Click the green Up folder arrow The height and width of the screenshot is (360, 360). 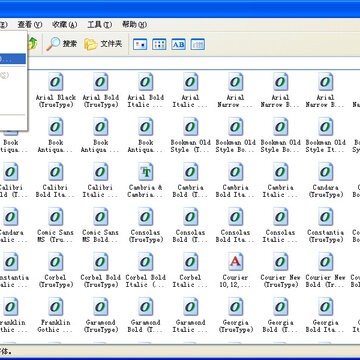click(32, 44)
